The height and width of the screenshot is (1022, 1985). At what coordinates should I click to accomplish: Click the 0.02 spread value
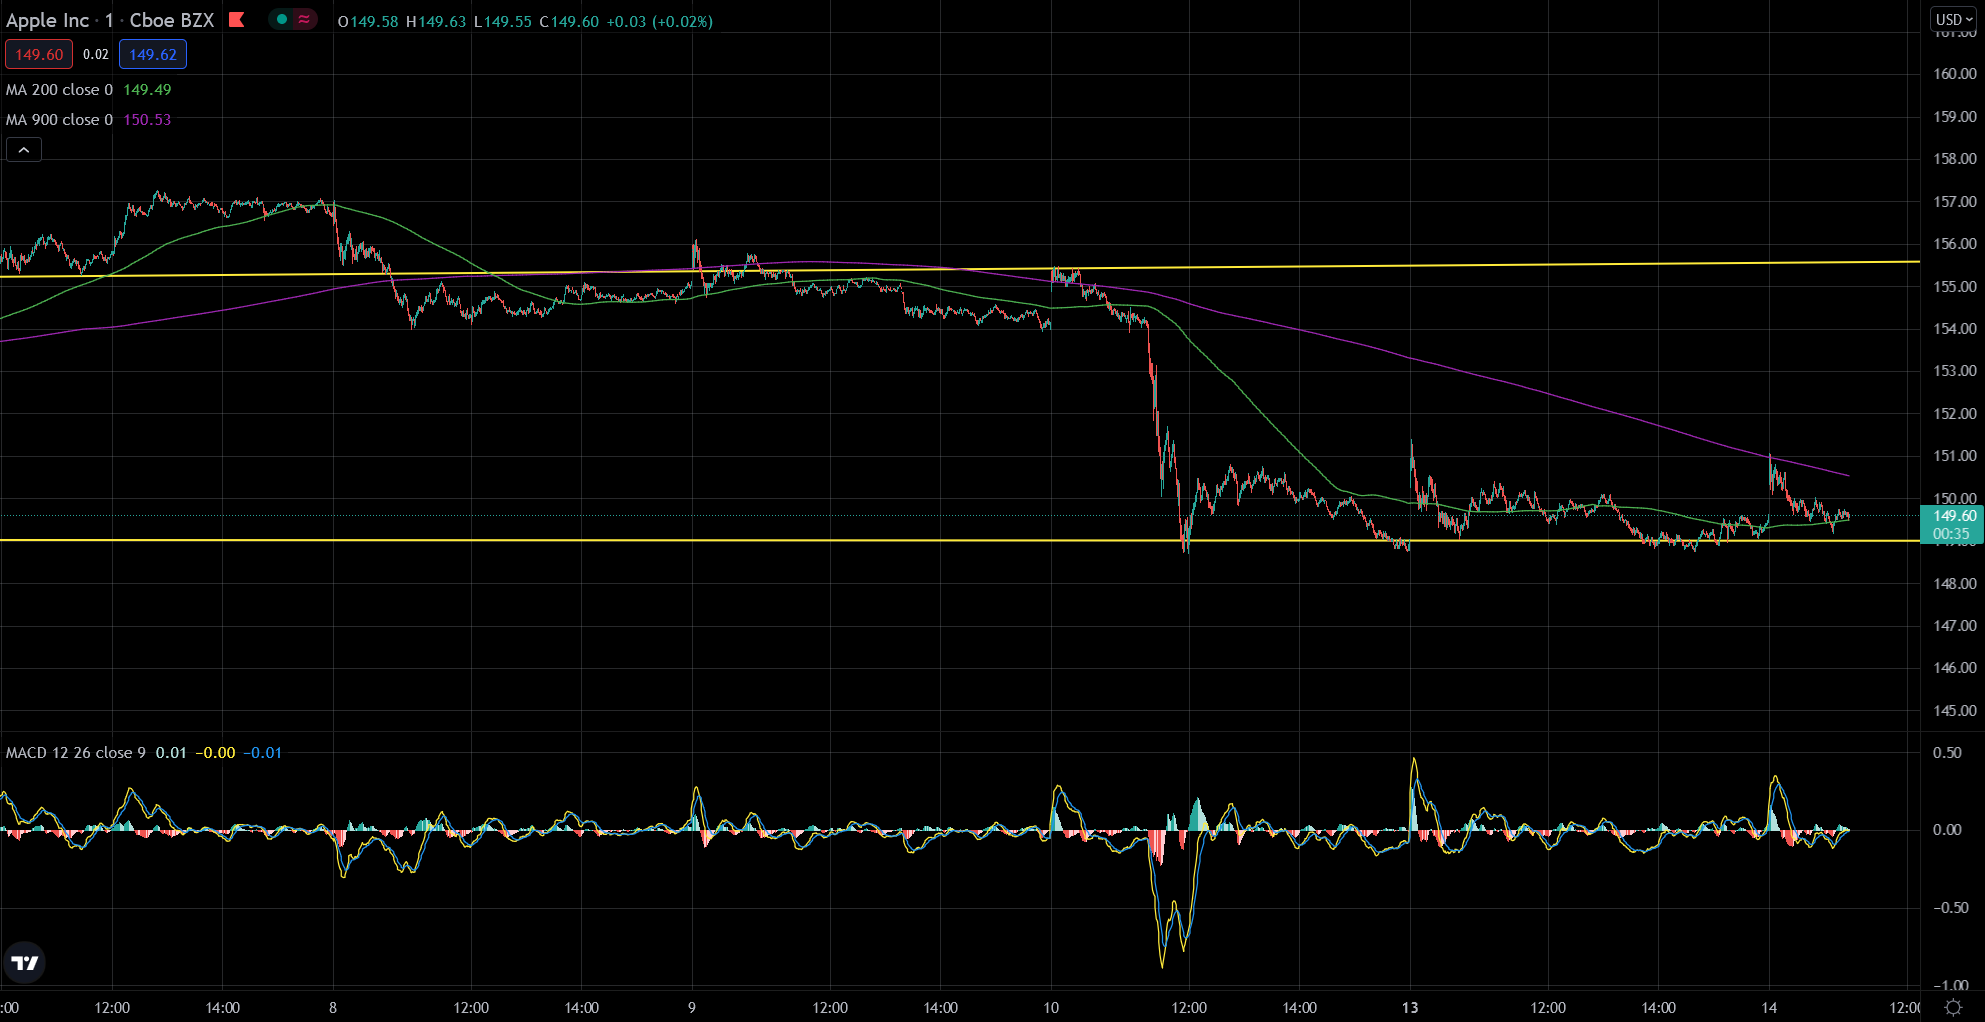[x=96, y=55]
